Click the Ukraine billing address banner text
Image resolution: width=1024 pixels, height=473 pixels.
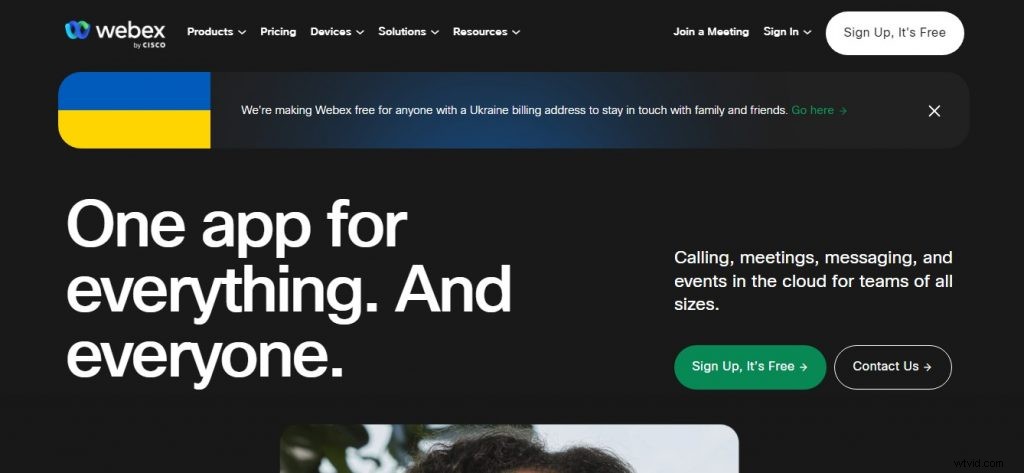pos(514,110)
